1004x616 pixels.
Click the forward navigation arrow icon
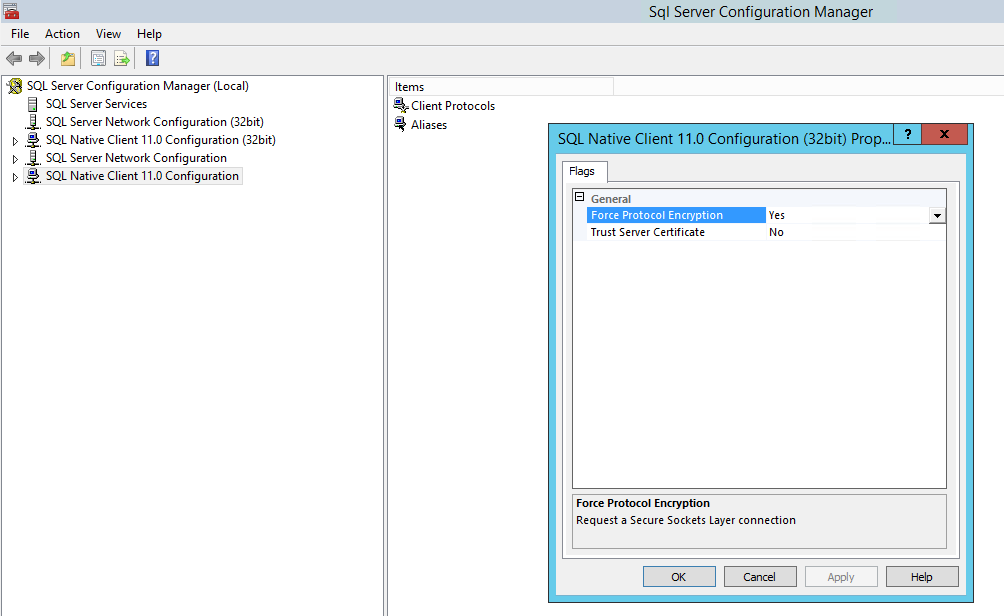(x=37, y=58)
